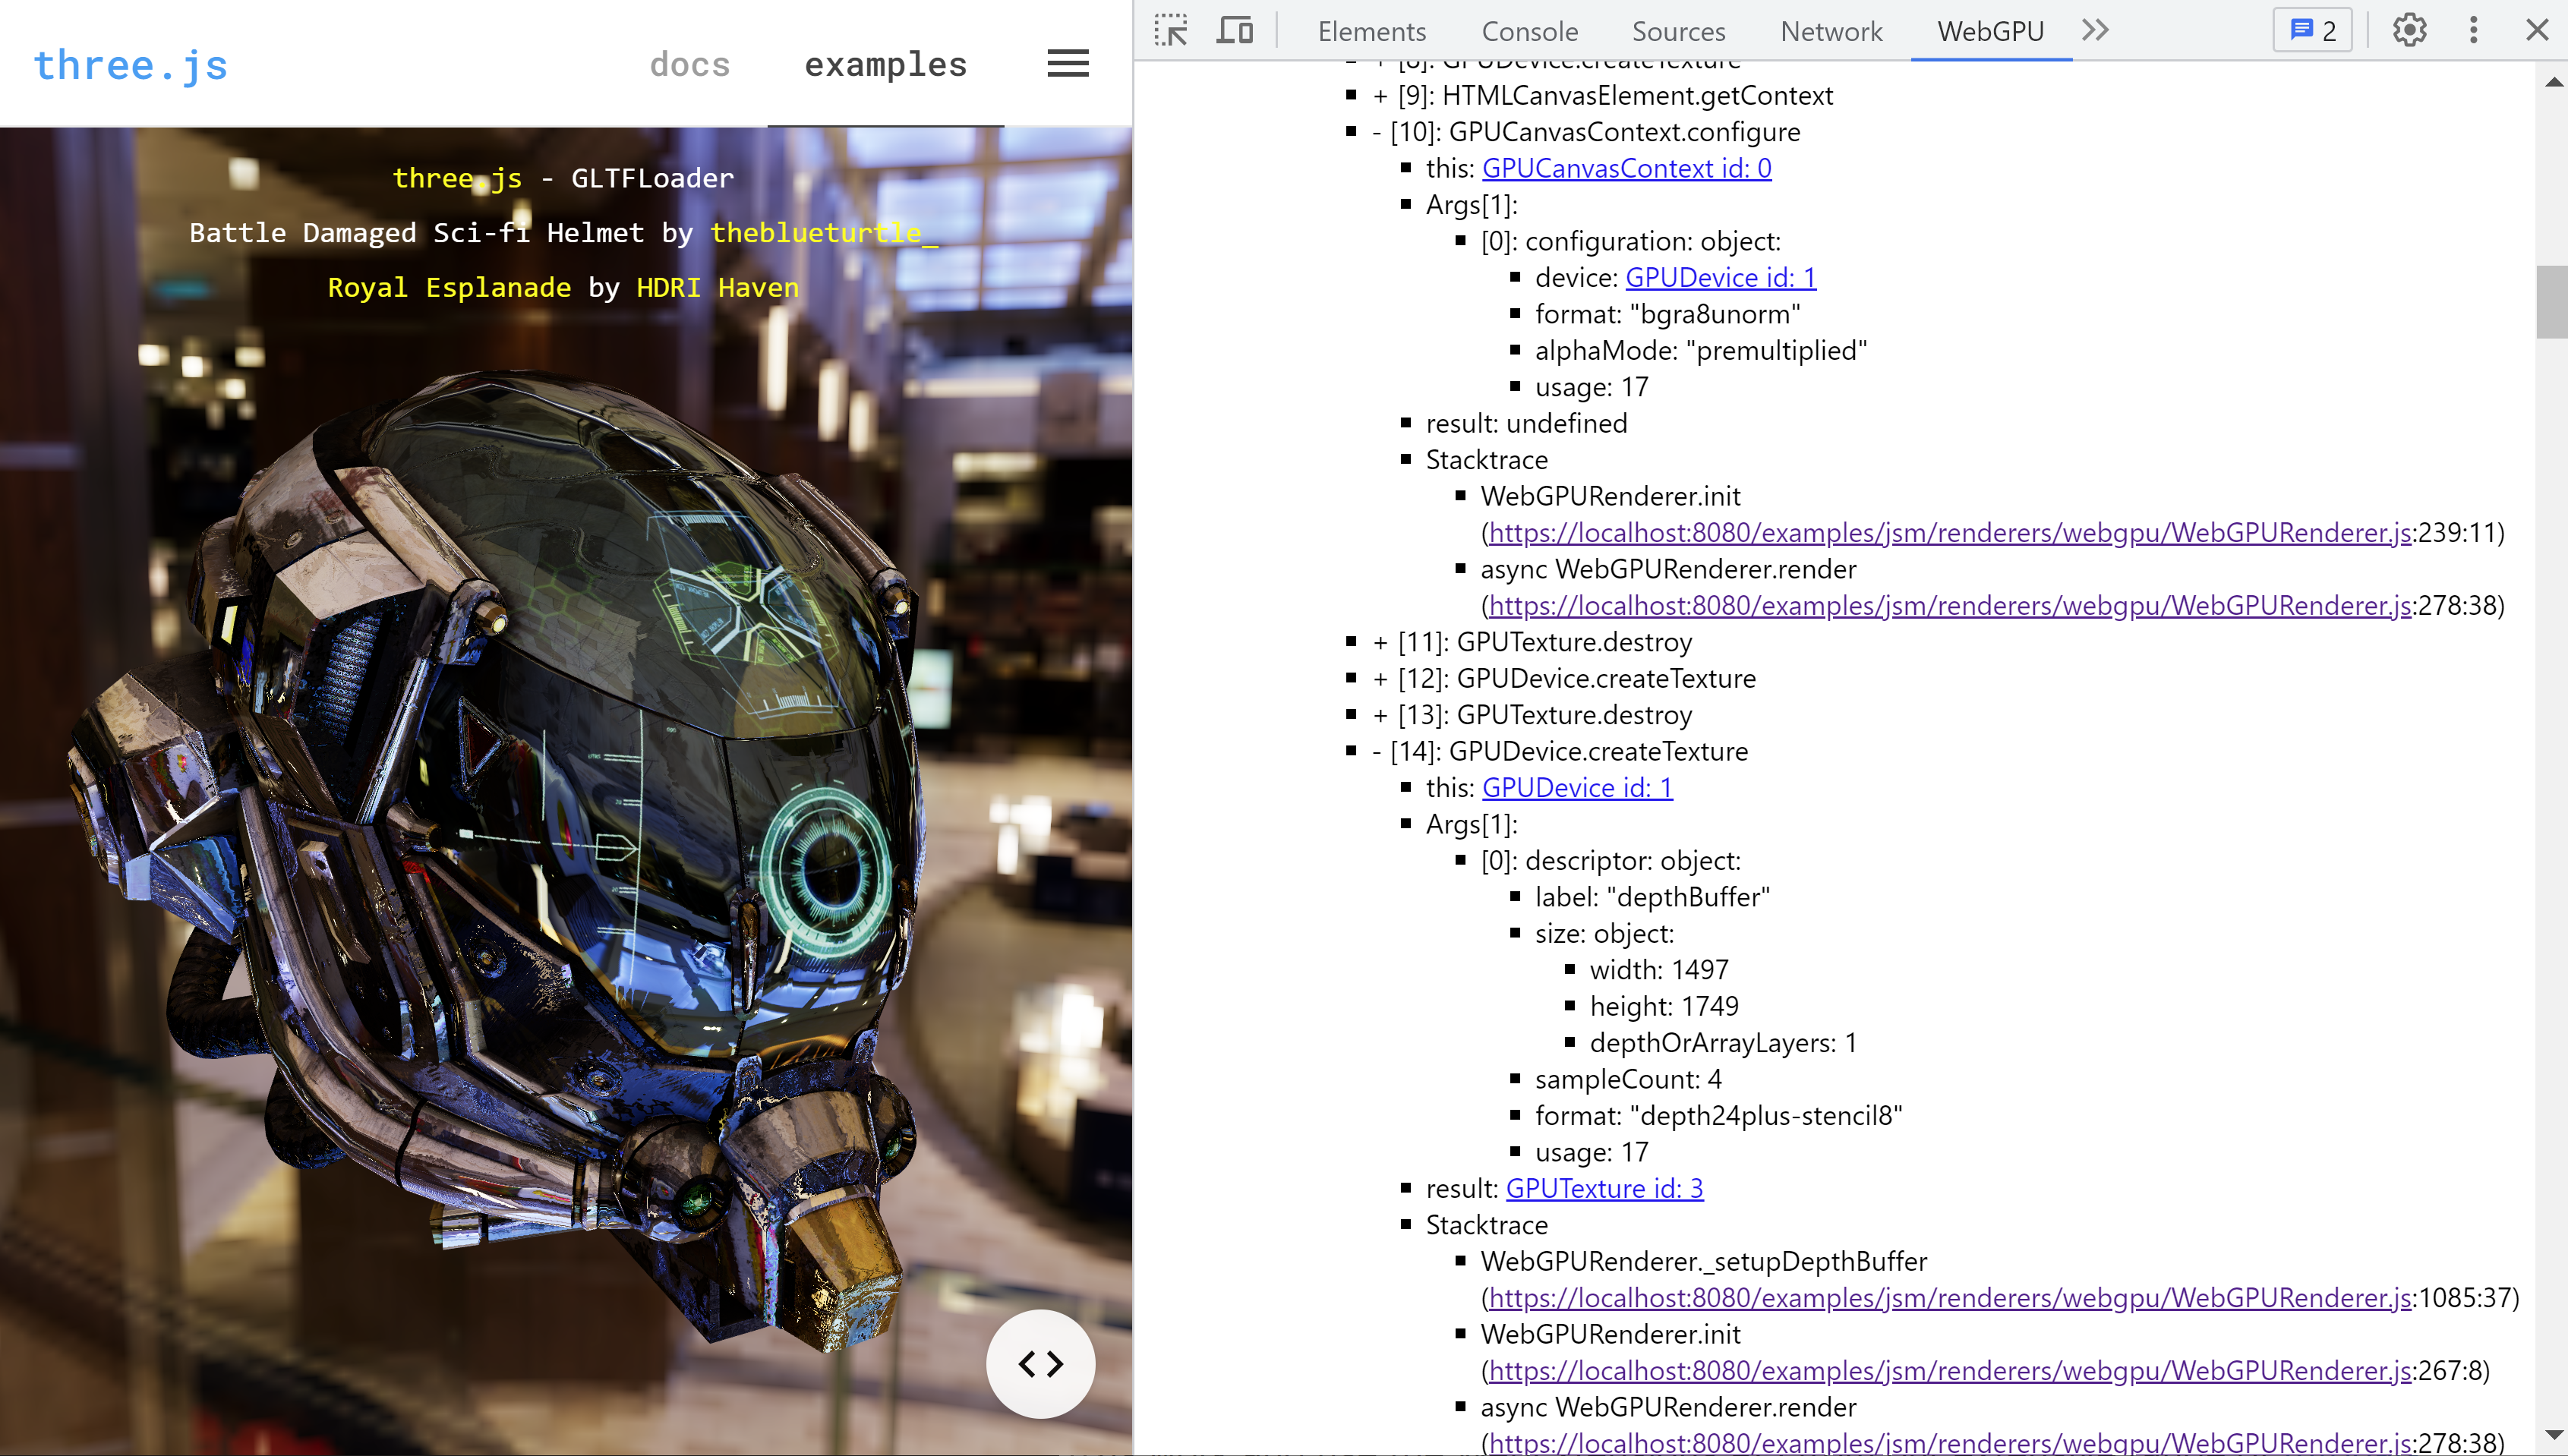Click the settings gear icon

(x=2409, y=30)
